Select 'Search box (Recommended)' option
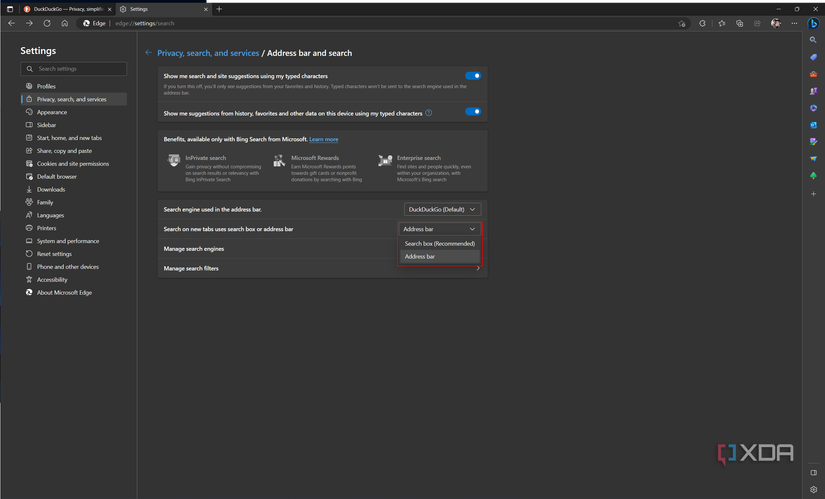Image resolution: width=825 pixels, height=499 pixels. click(x=439, y=243)
